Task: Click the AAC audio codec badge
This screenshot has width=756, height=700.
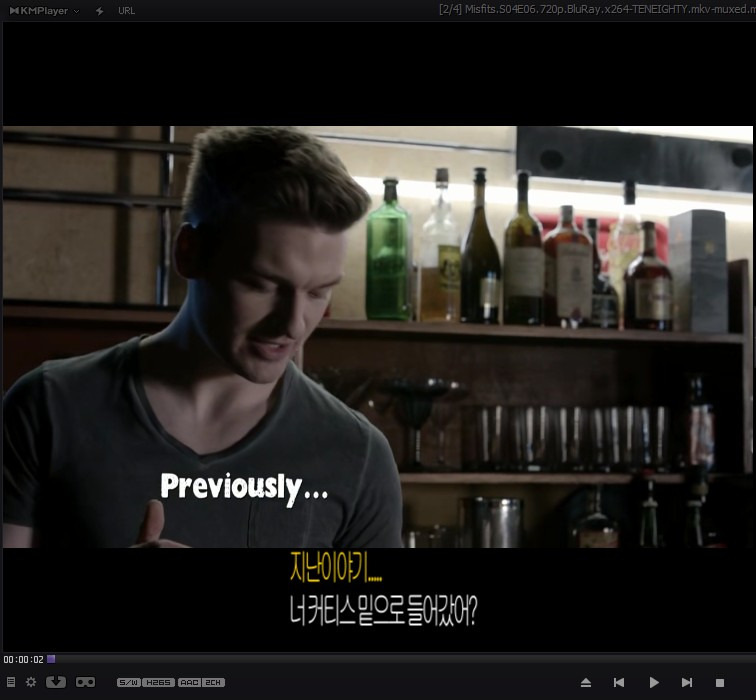Action: (x=189, y=682)
